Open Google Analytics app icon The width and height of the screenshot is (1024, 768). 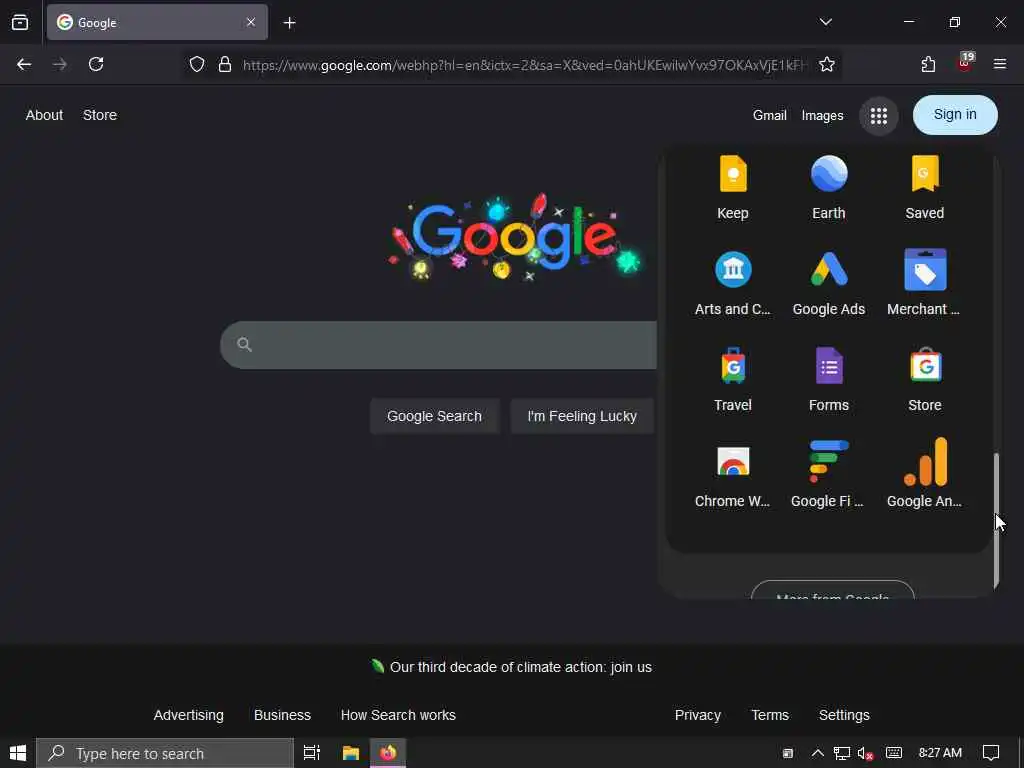(925, 475)
